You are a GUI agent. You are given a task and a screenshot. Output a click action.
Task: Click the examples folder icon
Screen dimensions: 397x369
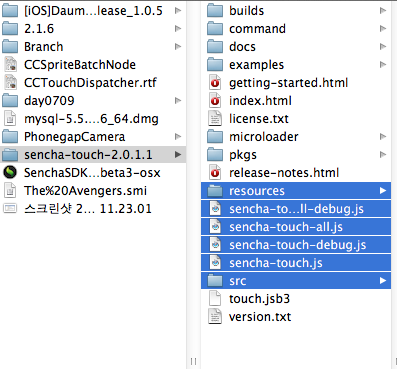click(215, 65)
